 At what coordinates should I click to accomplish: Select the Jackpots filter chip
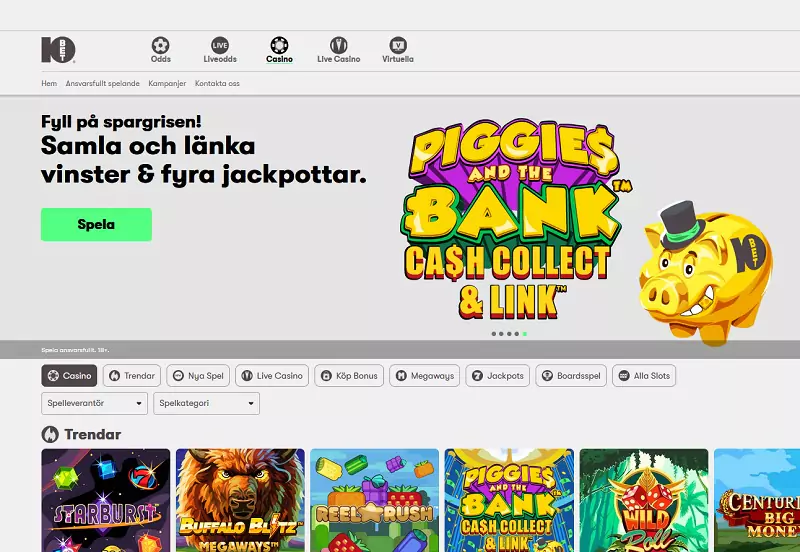click(x=497, y=375)
